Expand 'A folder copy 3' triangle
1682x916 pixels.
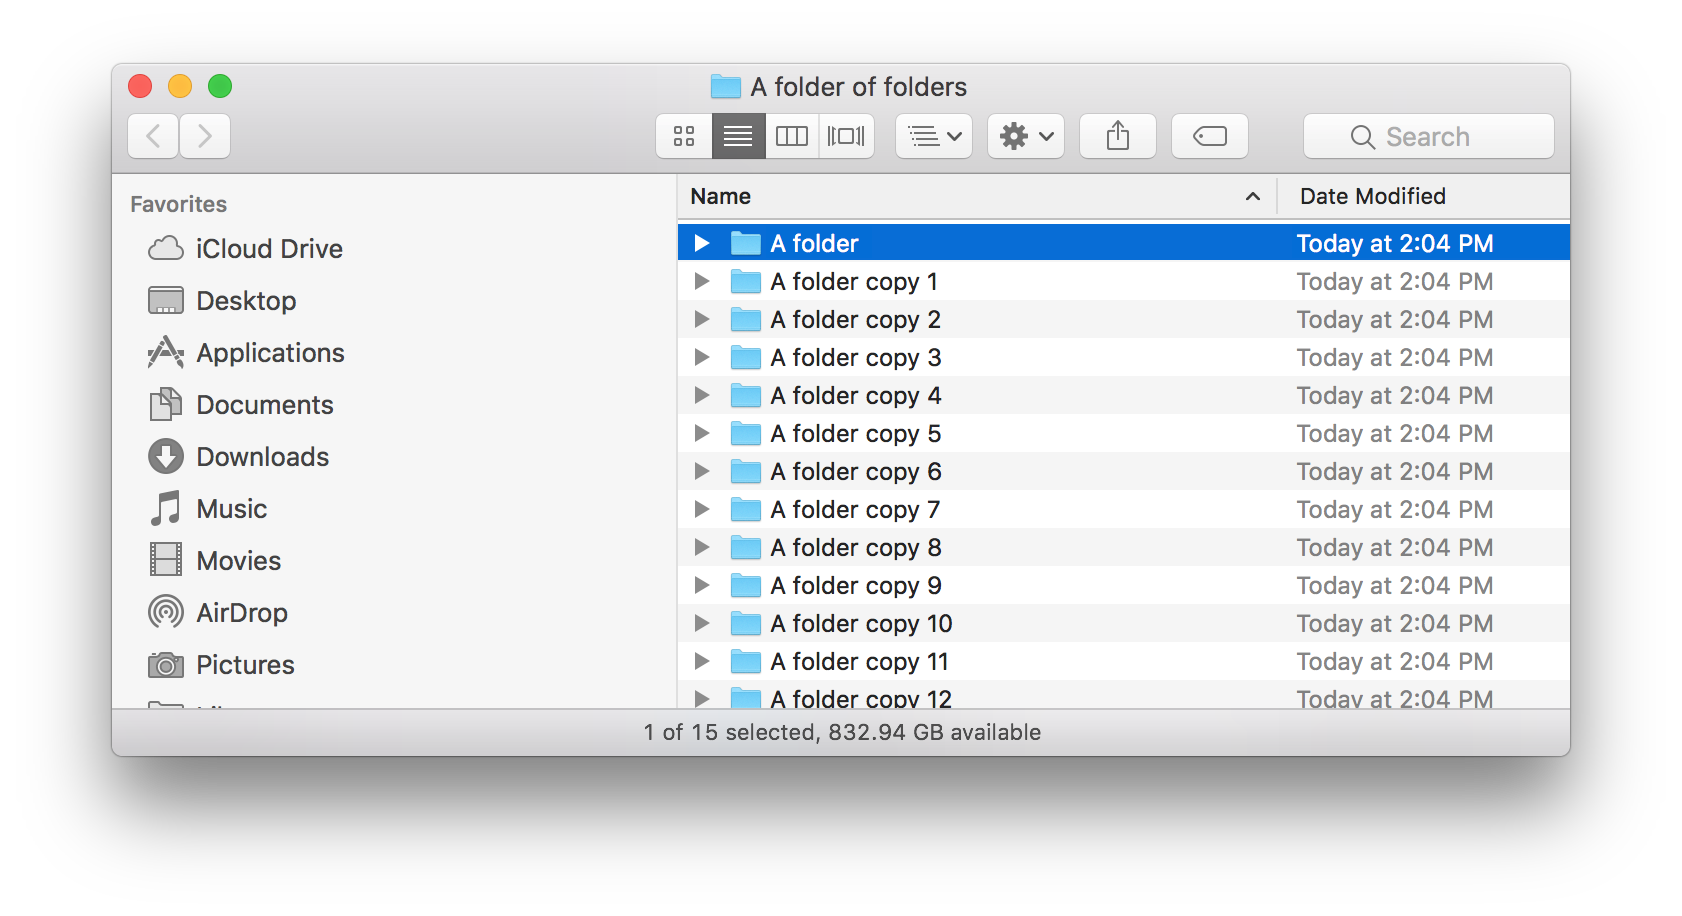click(x=702, y=357)
